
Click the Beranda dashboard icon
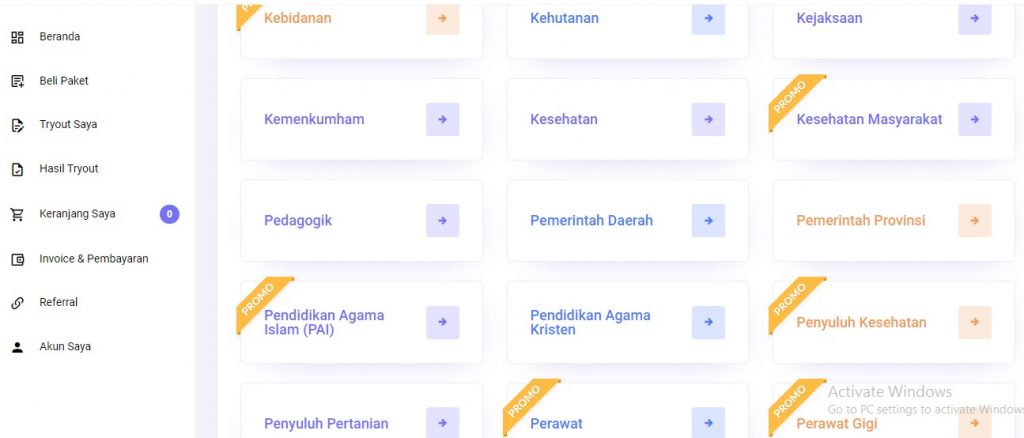pyautogui.click(x=17, y=37)
